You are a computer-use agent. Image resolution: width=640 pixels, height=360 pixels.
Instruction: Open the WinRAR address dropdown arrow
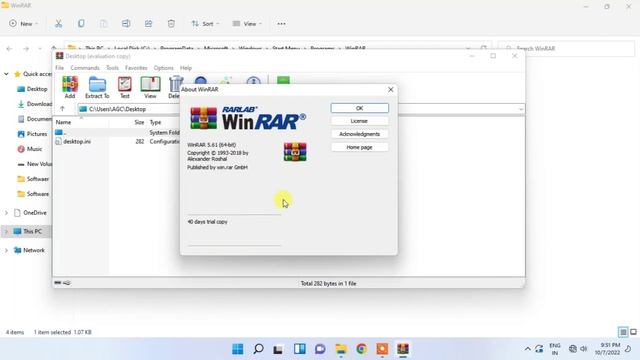pos(520,109)
